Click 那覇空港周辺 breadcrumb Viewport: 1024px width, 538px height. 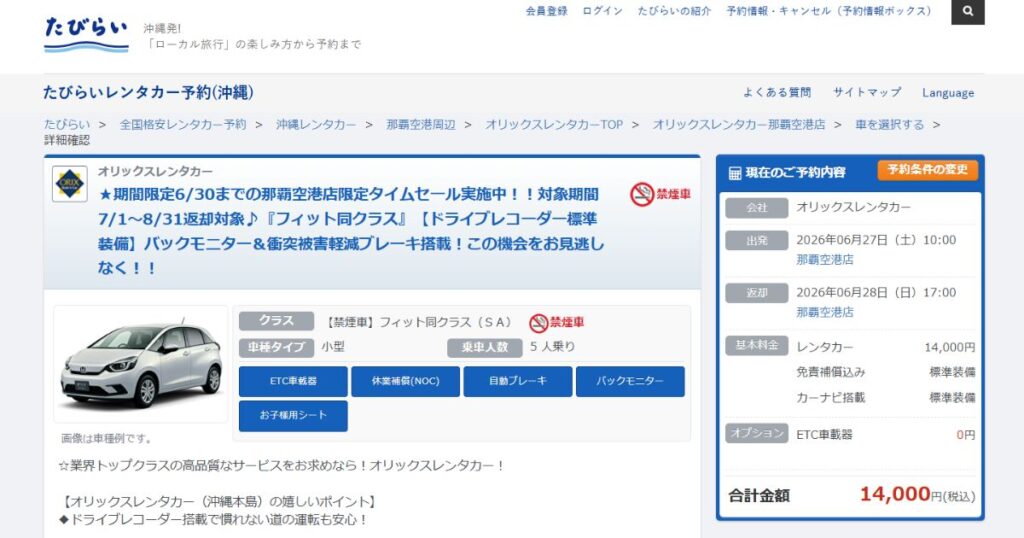point(421,124)
